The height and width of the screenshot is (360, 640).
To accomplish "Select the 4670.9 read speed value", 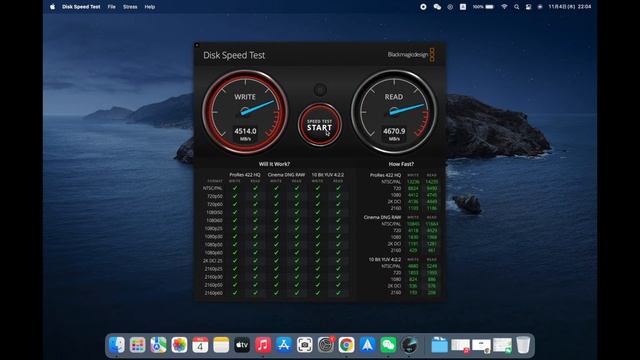I will [394, 131].
